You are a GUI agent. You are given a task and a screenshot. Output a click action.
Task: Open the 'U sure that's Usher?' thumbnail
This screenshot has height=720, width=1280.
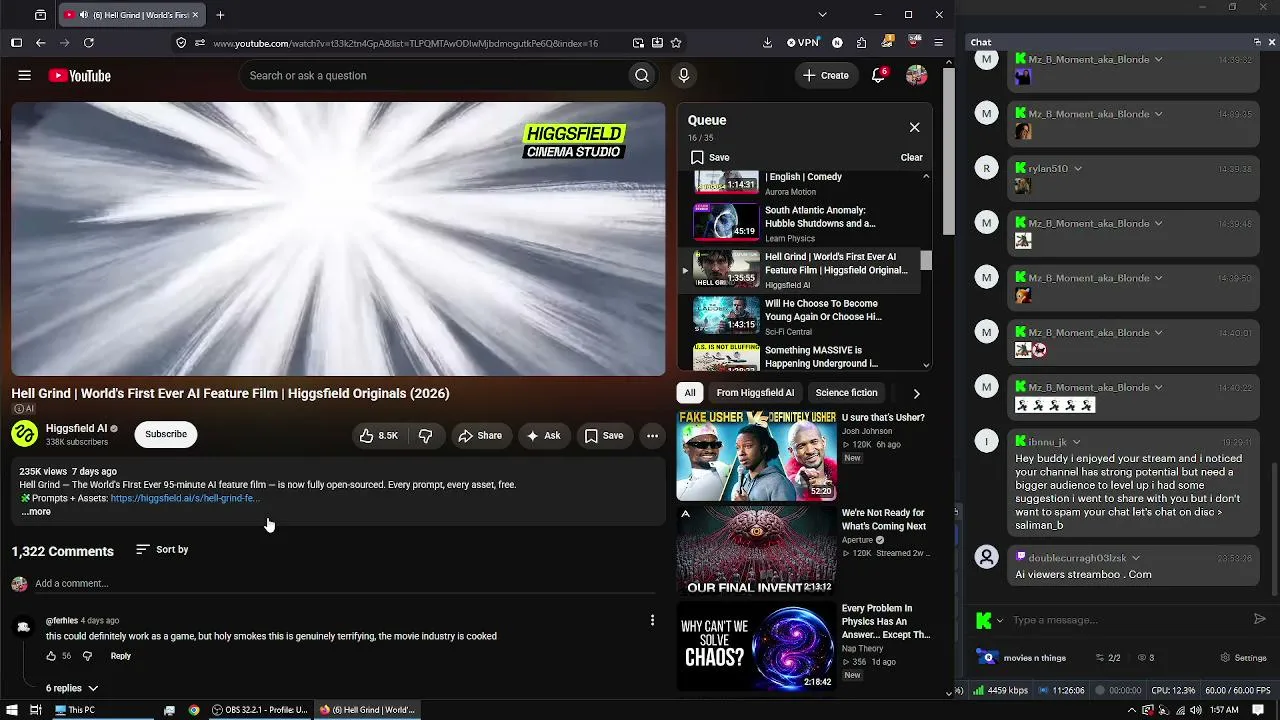[x=757, y=455]
